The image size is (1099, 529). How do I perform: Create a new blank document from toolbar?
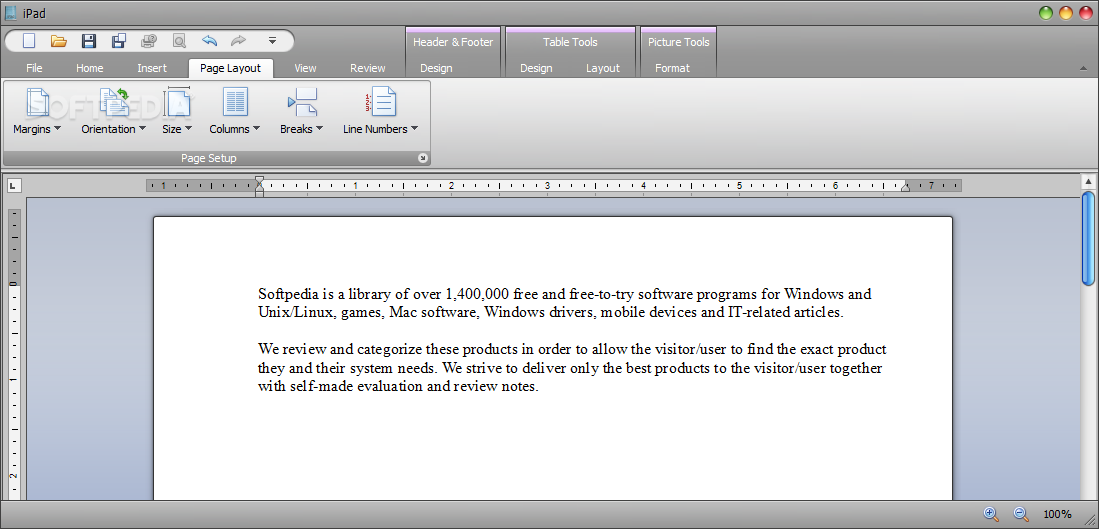(x=29, y=41)
